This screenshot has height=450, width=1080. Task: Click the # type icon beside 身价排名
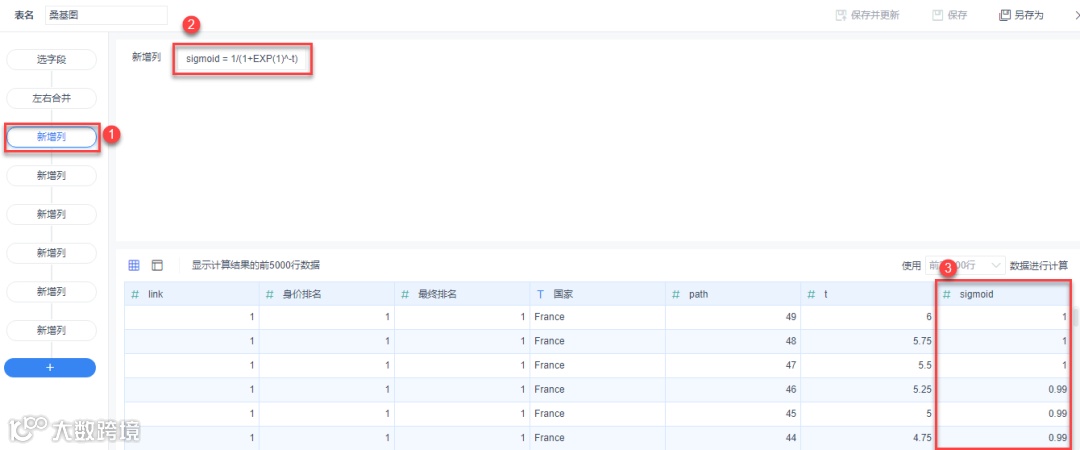(270, 294)
